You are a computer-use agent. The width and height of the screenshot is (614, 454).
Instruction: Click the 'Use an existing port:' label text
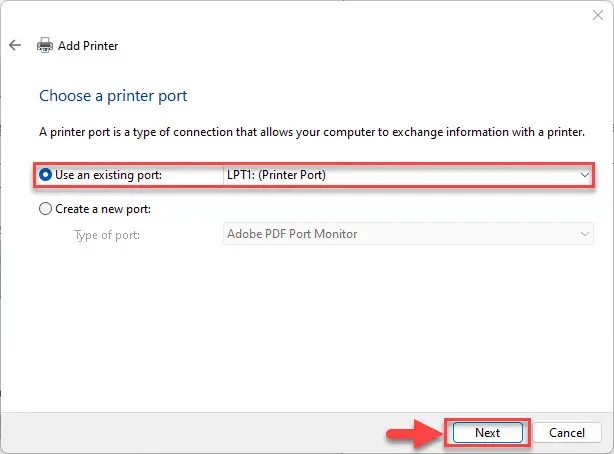[108, 175]
